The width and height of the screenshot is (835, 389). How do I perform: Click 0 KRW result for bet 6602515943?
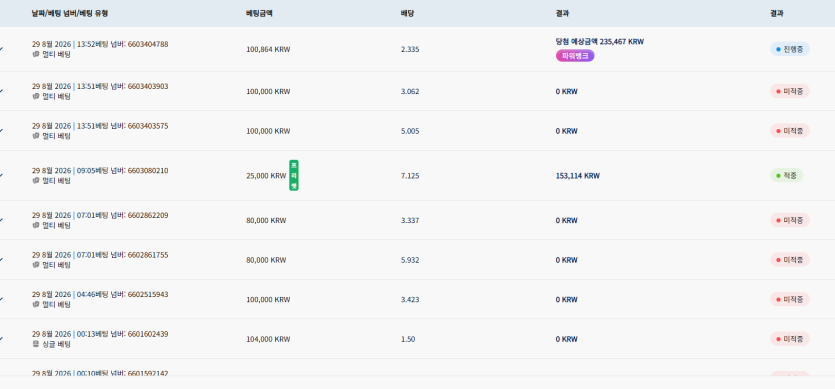567,299
